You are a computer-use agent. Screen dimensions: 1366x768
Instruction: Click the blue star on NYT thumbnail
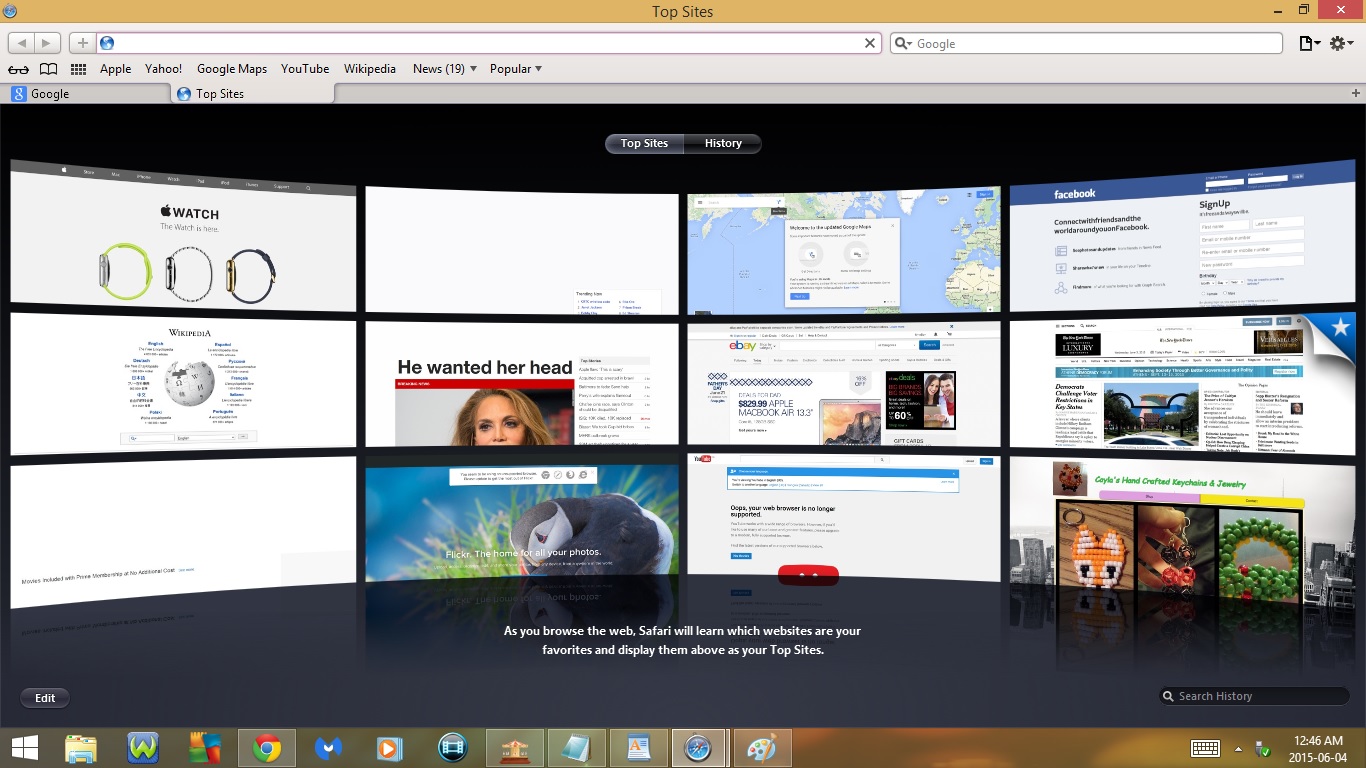[x=1340, y=328]
